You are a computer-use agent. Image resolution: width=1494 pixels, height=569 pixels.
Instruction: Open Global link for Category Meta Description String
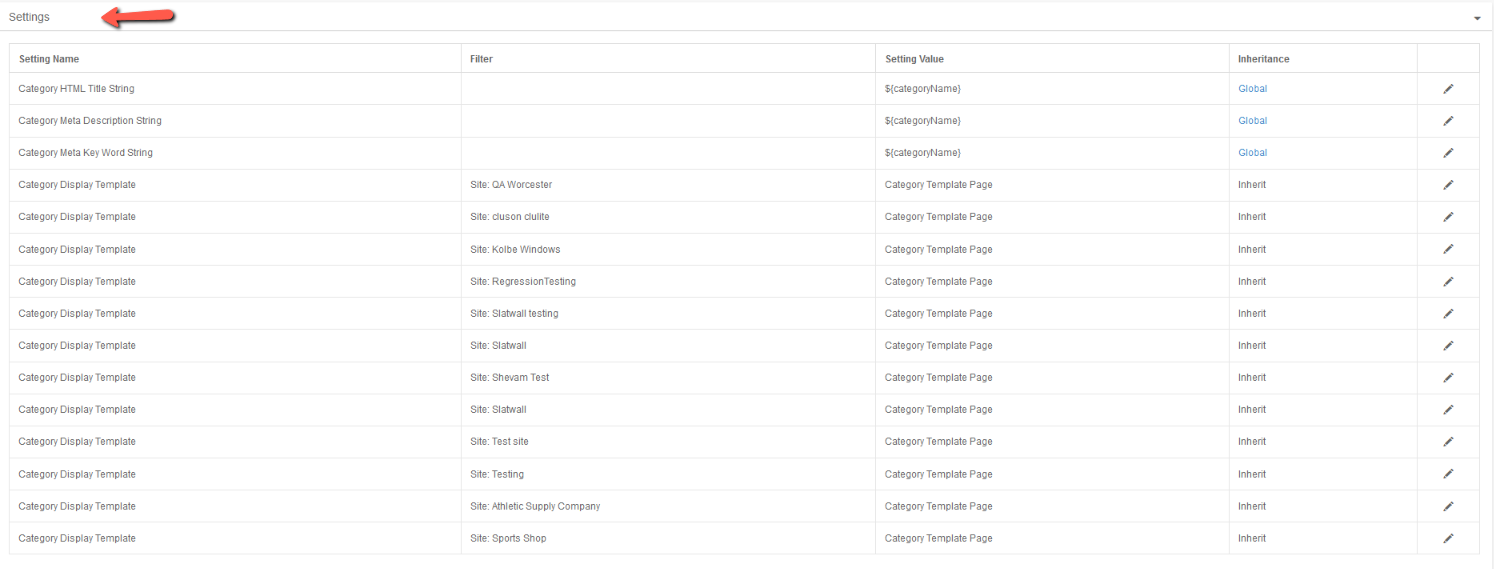pos(1252,121)
